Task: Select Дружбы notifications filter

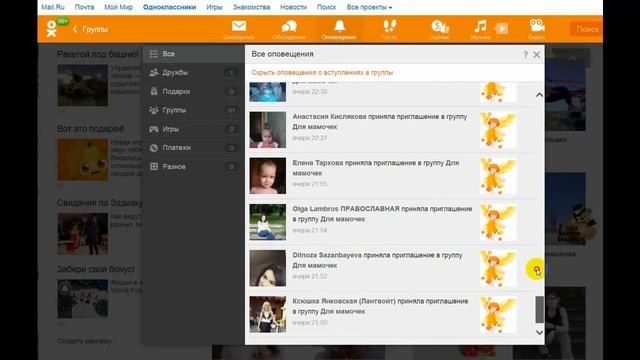Action: [x=193, y=73]
